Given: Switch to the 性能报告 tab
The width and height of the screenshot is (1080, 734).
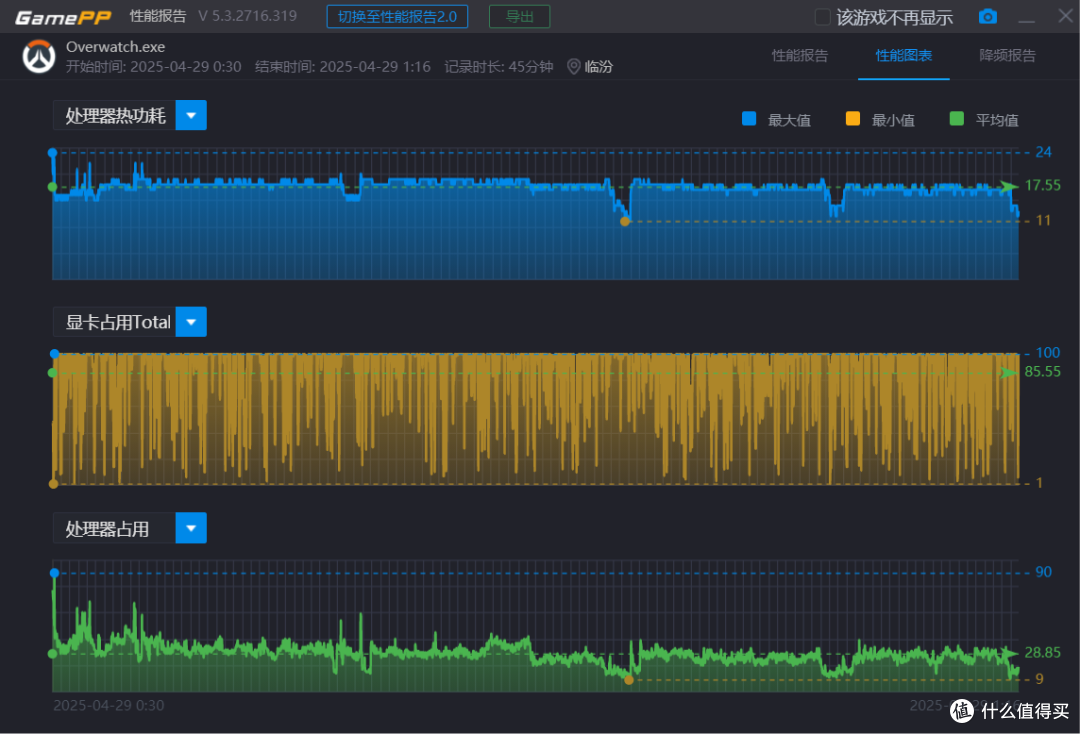Looking at the screenshot, I should click(x=800, y=56).
